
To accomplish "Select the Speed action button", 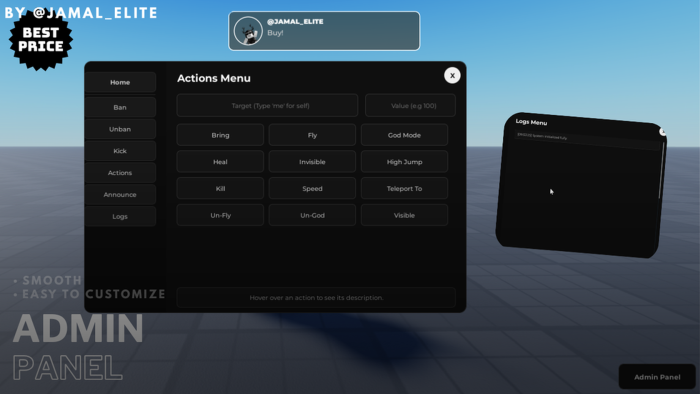I will coord(312,189).
